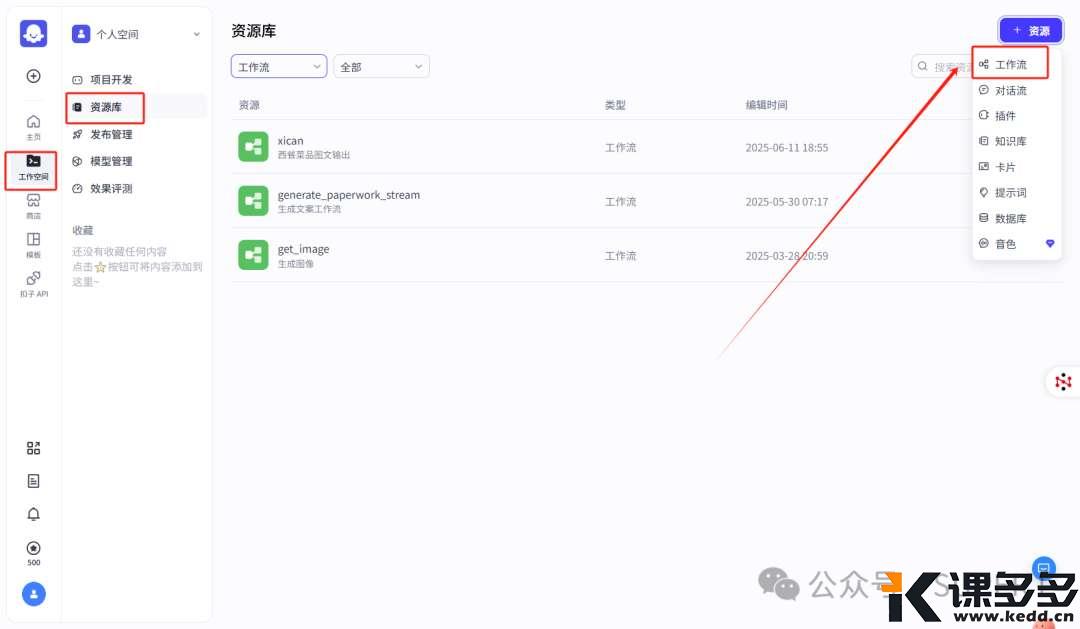Click the Coze logo at sidebar top

pos(33,32)
